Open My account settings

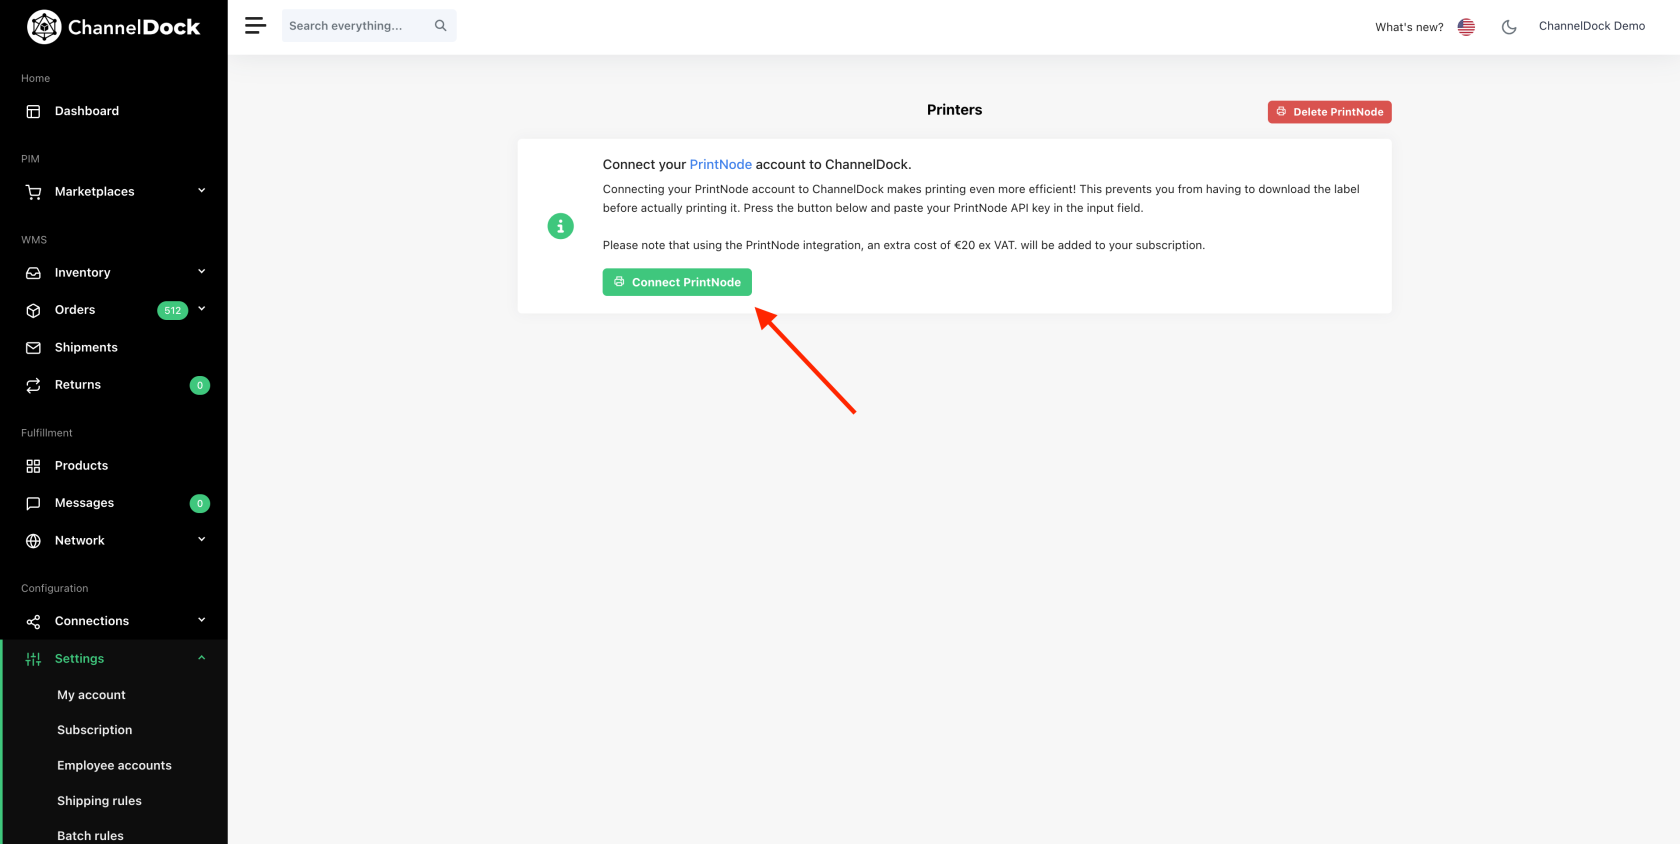91,695
